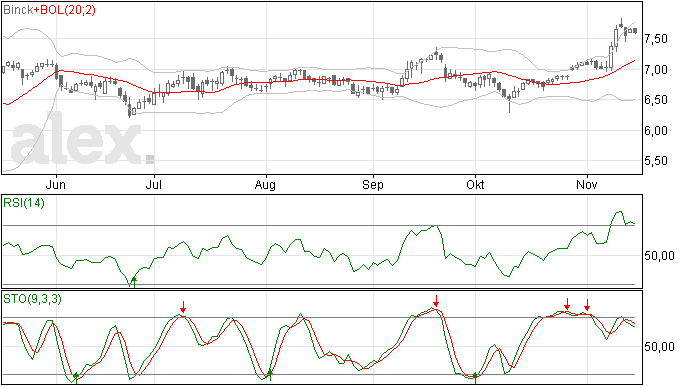Click the 7,00 price axis label
This screenshot has height=387, width=690.
pyautogui.click(x=656, y=70)
